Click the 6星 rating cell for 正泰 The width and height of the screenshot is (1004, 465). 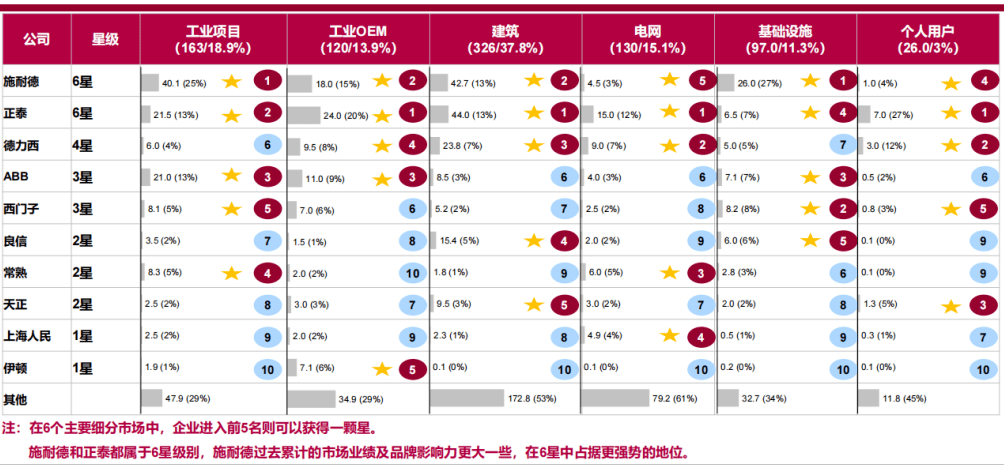click(x=82, y=114)
